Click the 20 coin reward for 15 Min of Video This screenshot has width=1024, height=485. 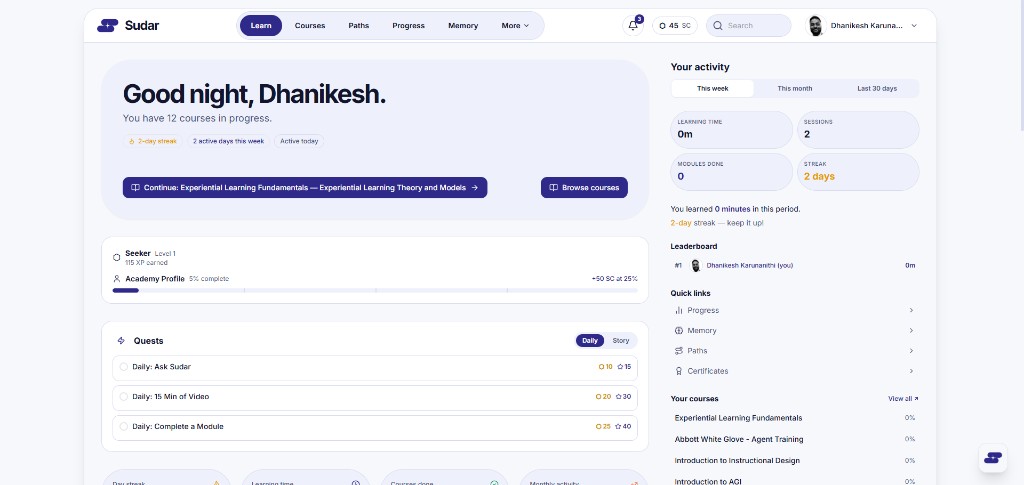pos(603,397)
